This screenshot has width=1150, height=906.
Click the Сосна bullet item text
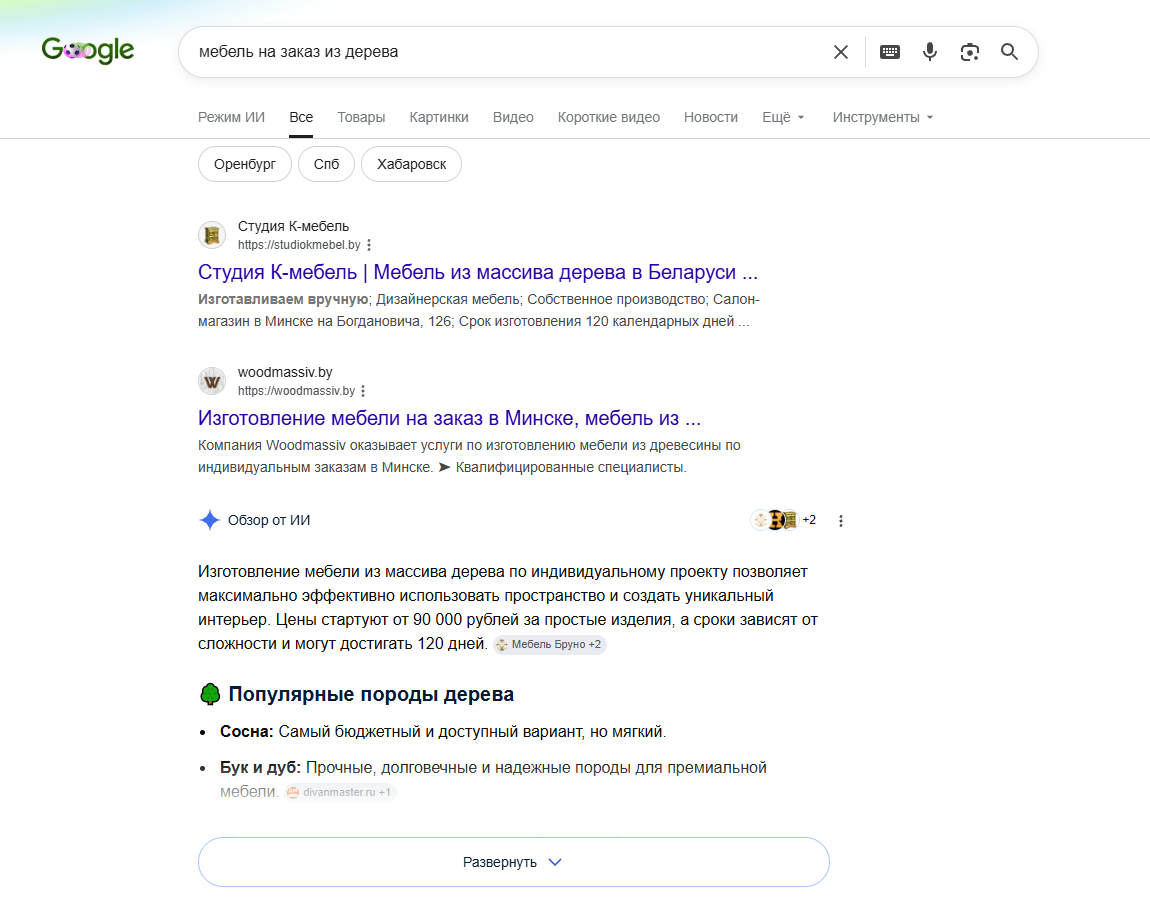[x=443, y=732]
